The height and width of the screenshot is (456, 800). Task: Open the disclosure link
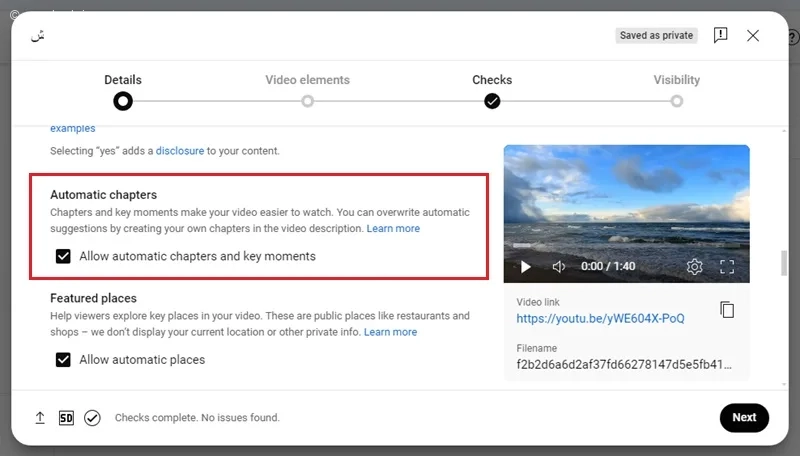[x=180, y=151]
